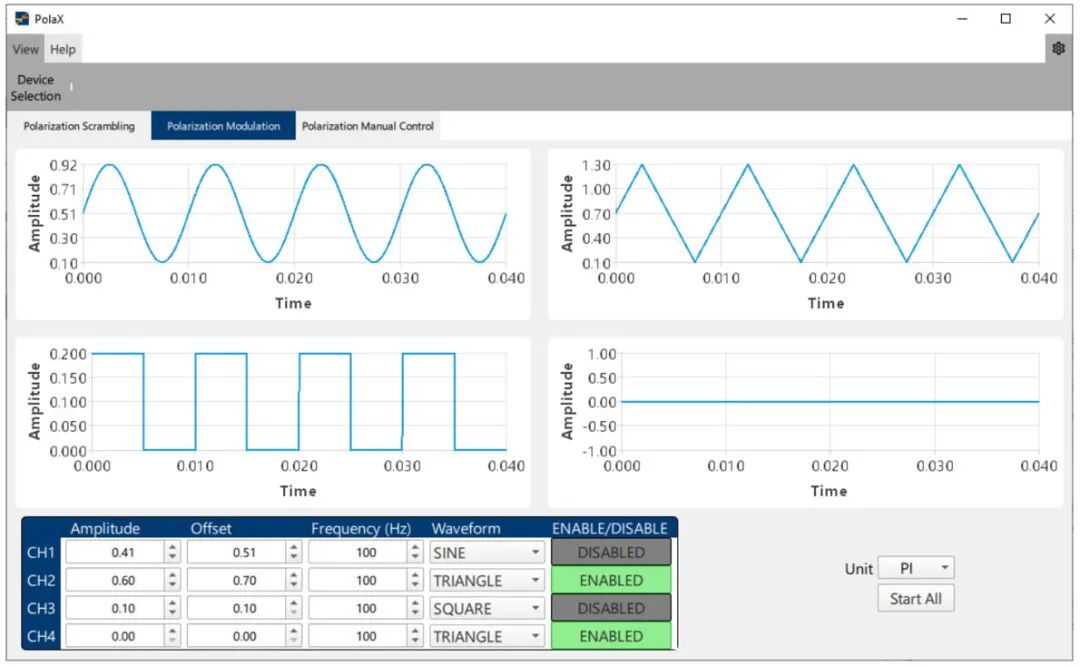Increase CH3 frequency with up arrow

coord(415,603)
